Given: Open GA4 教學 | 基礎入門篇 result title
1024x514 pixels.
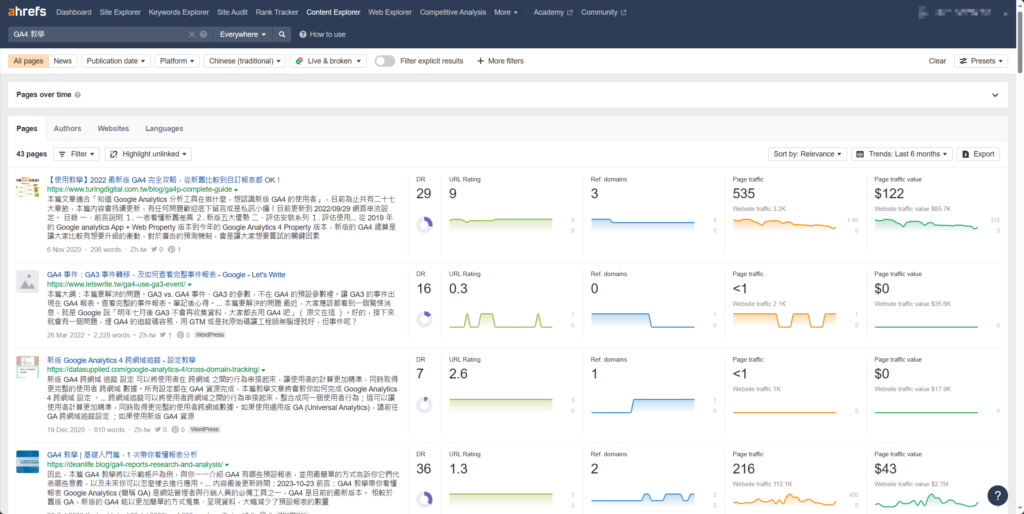Looking at the screenshot, I should (x=122, y=455).
